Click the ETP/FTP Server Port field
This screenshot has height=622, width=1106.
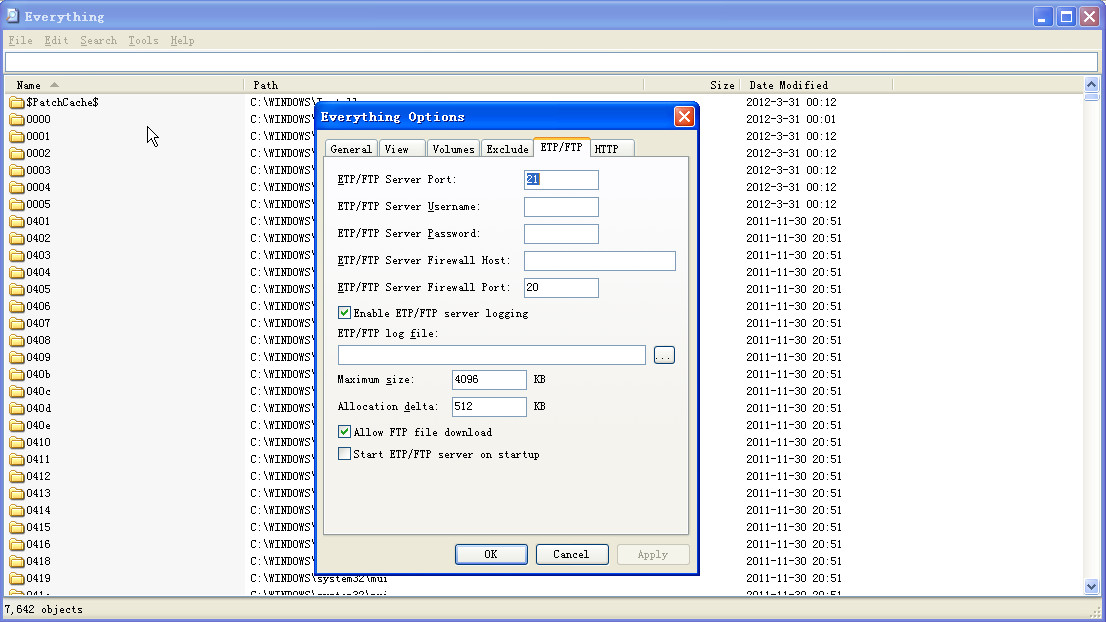coord(561,180)
